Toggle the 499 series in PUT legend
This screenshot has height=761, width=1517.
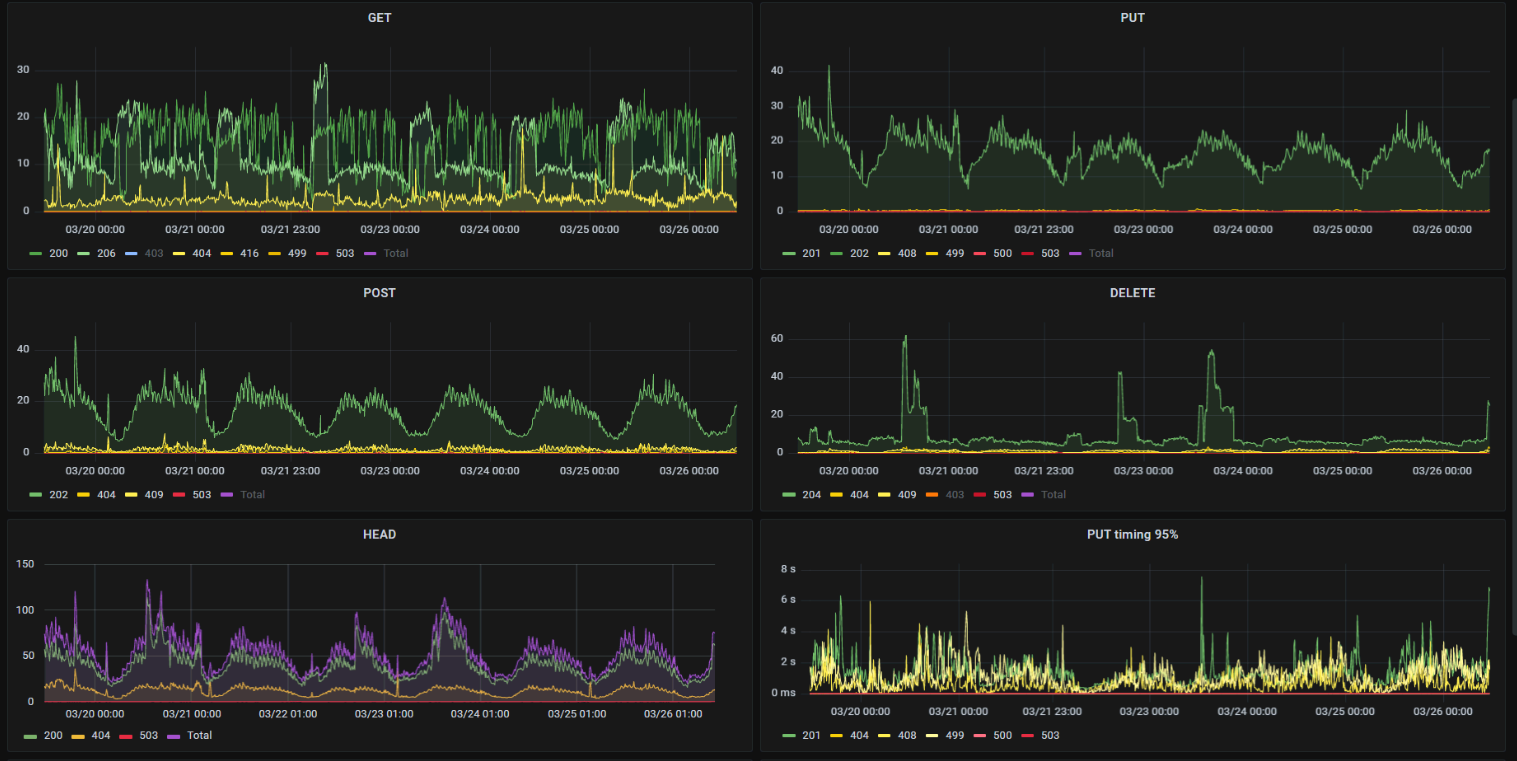point(955,253)
